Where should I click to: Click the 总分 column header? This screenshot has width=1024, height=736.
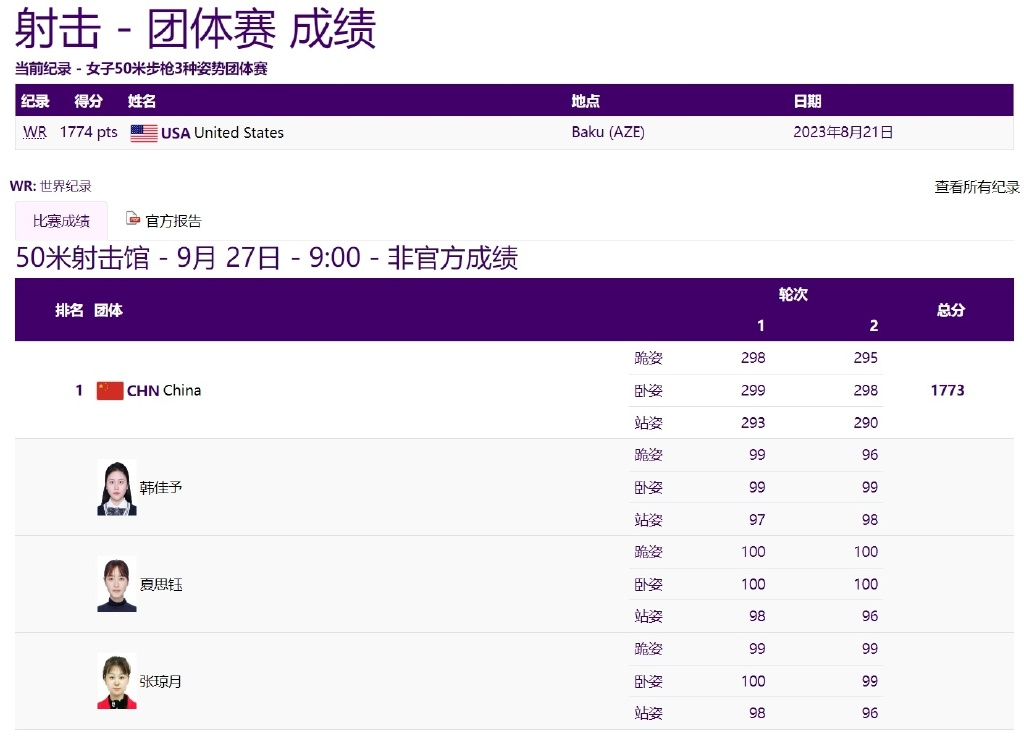click(x=951, y=310)
